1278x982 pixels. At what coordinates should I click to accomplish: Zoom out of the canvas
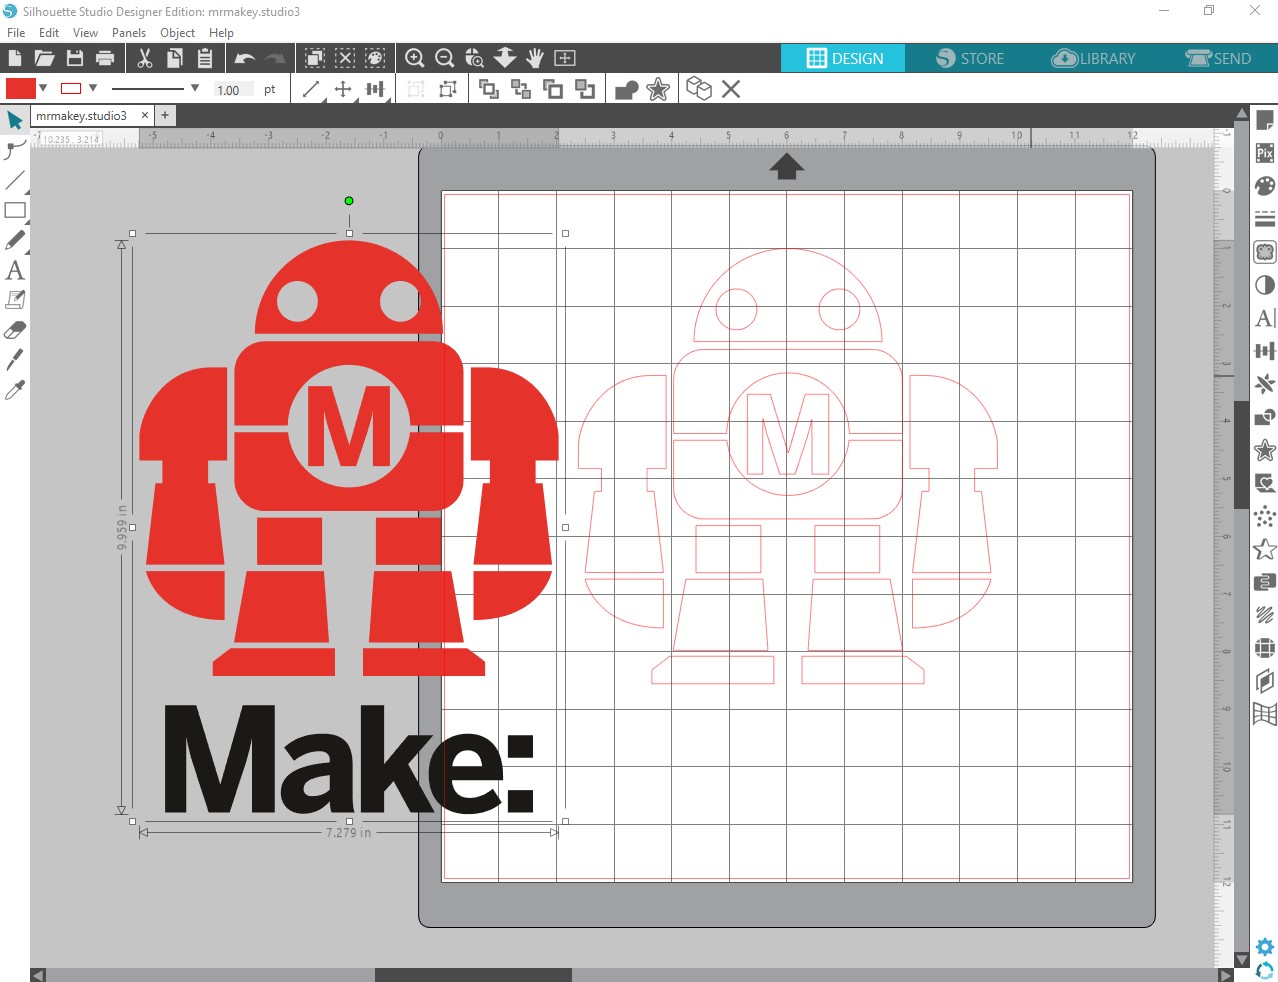(445, 58)
